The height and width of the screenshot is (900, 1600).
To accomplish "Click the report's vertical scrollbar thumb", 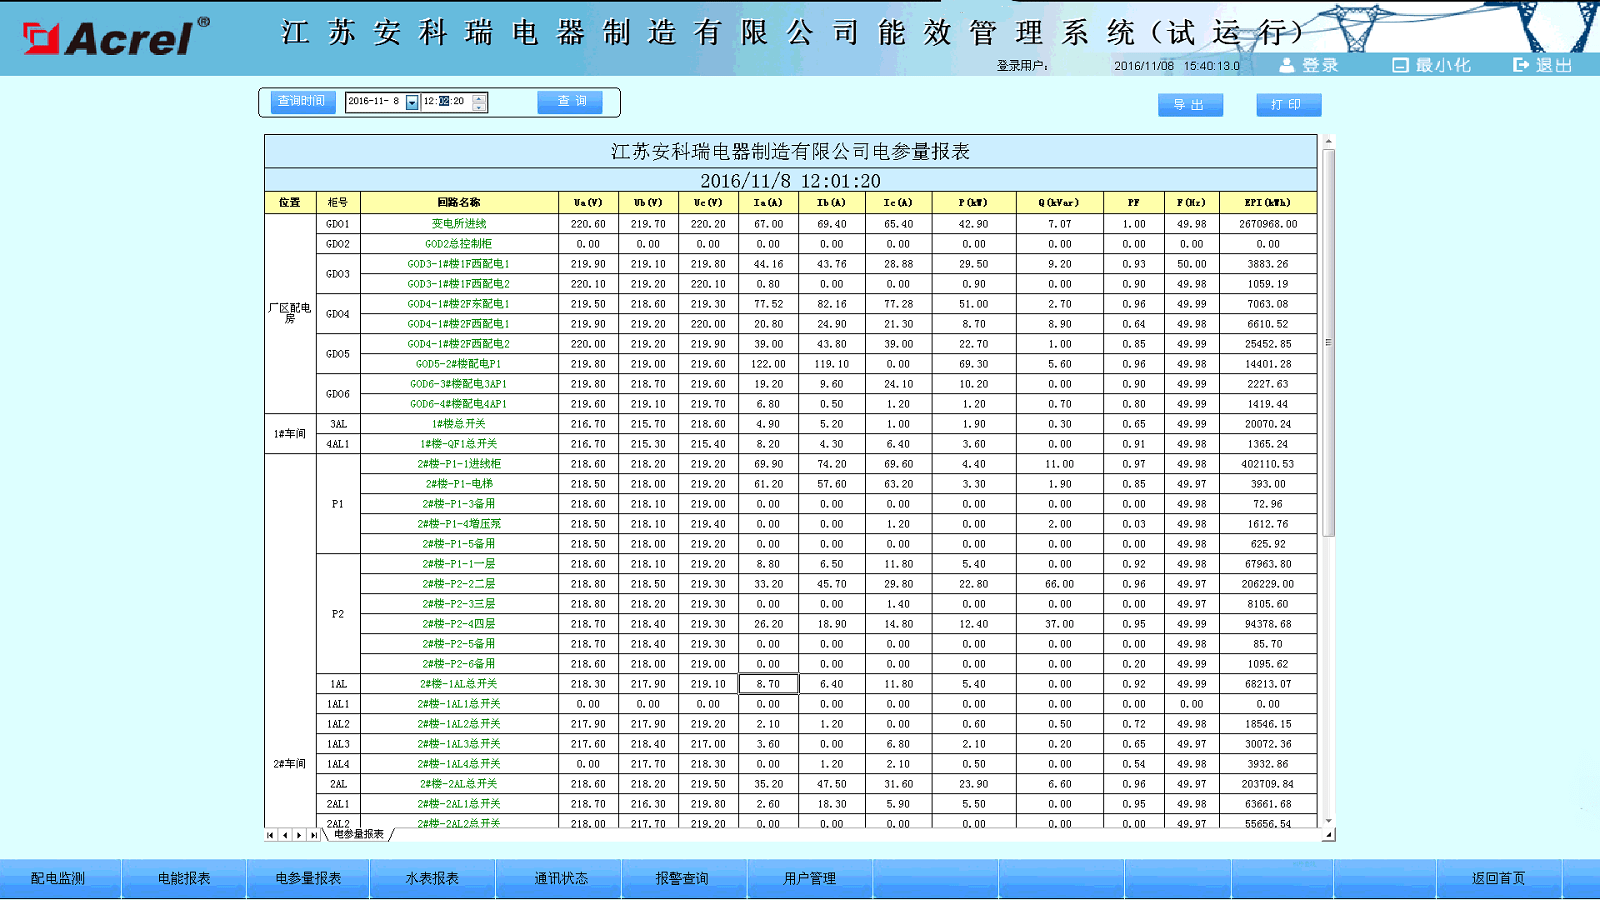I will tap(1328, 342).
